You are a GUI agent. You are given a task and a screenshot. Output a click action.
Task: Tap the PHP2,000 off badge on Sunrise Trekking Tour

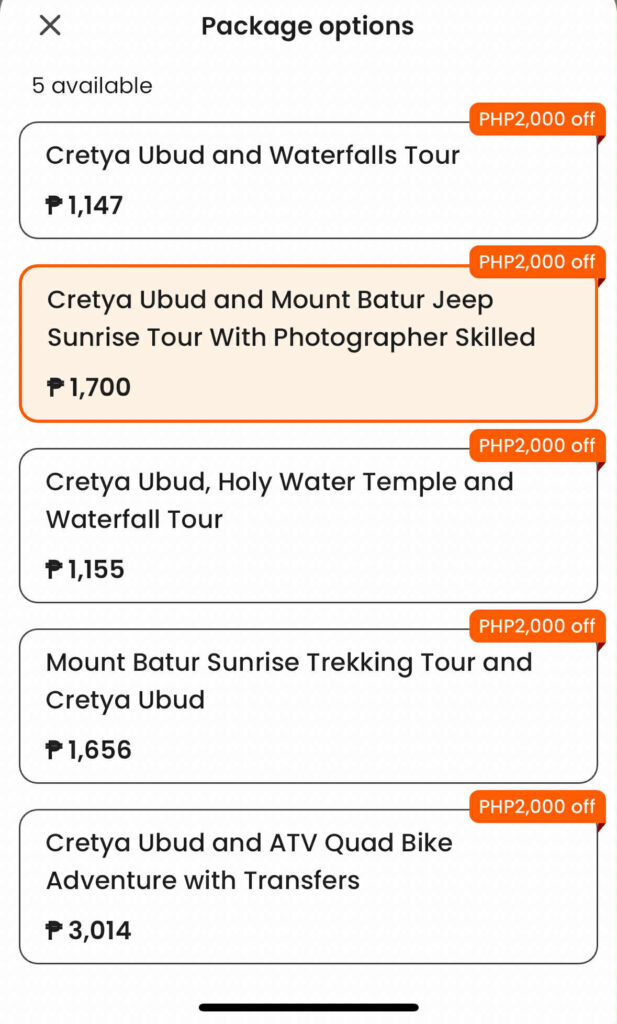[x=537, y=626]
